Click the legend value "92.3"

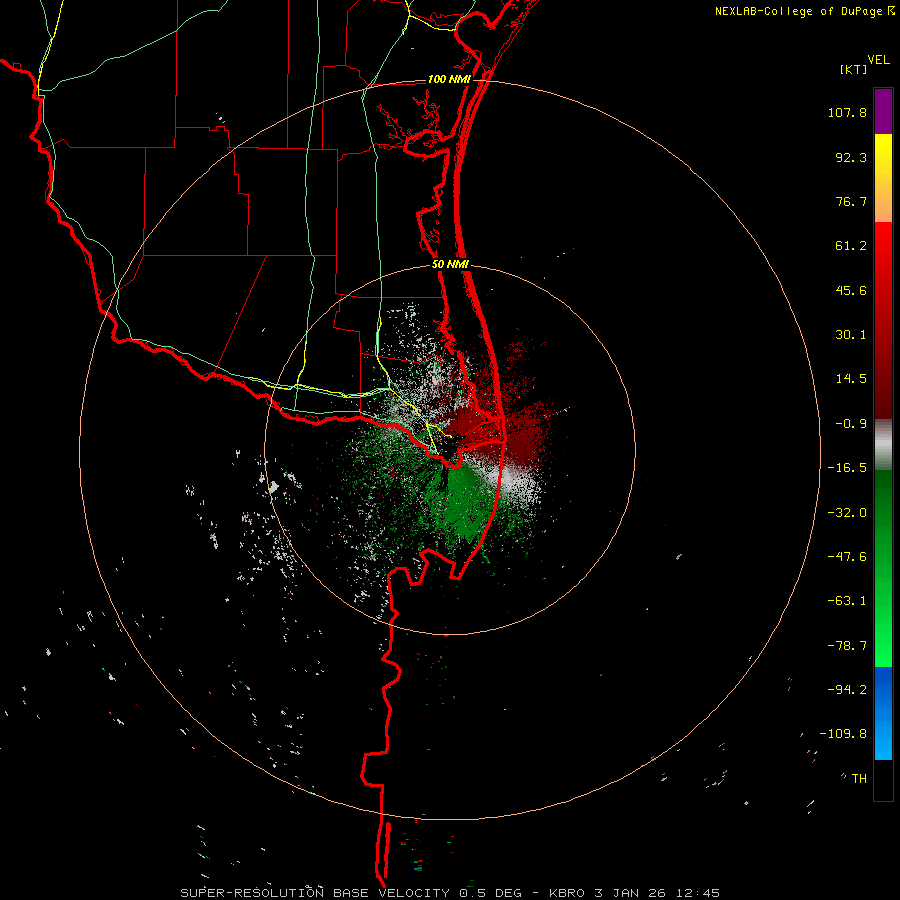pos(851,157)
